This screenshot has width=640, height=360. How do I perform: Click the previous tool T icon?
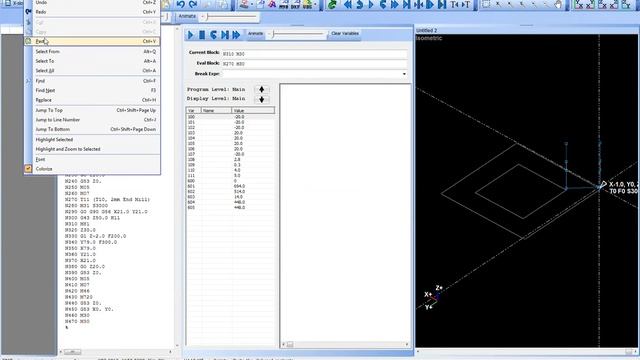pyautogui.click(x=455, y=4)
